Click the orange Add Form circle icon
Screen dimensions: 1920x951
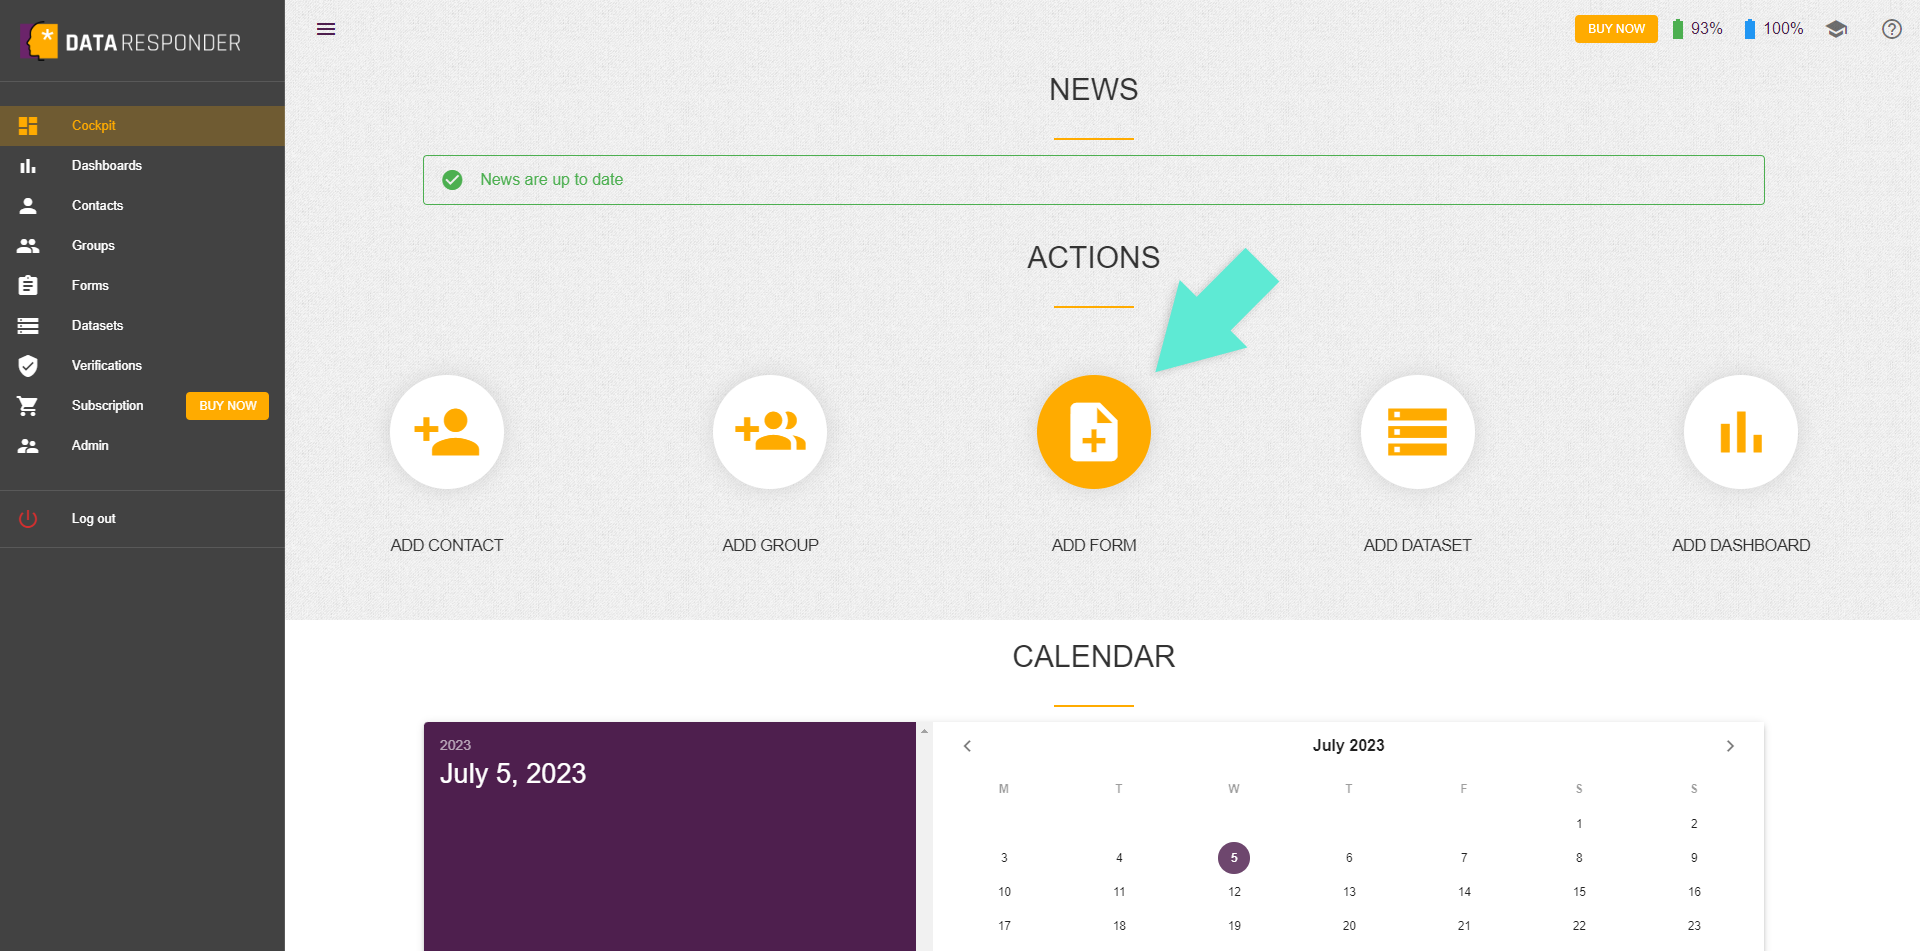click(1094, 432)
